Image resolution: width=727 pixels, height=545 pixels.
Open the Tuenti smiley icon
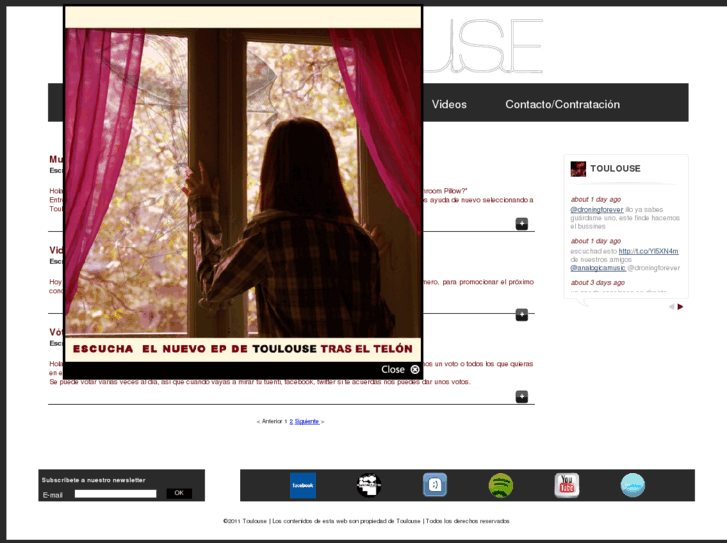[x=435, y=485]
